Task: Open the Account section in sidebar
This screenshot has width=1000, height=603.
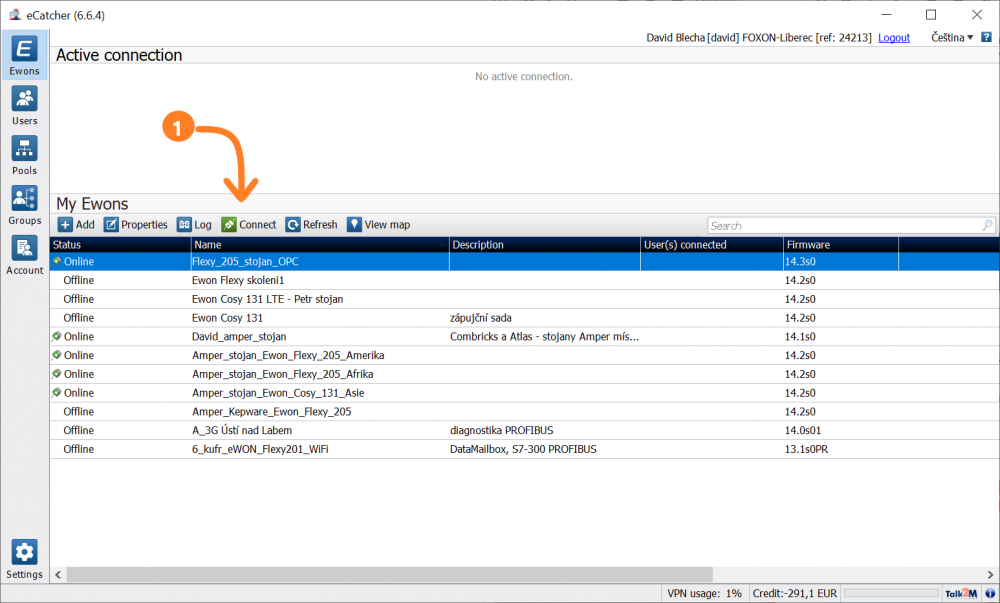Action: (24, 255)
